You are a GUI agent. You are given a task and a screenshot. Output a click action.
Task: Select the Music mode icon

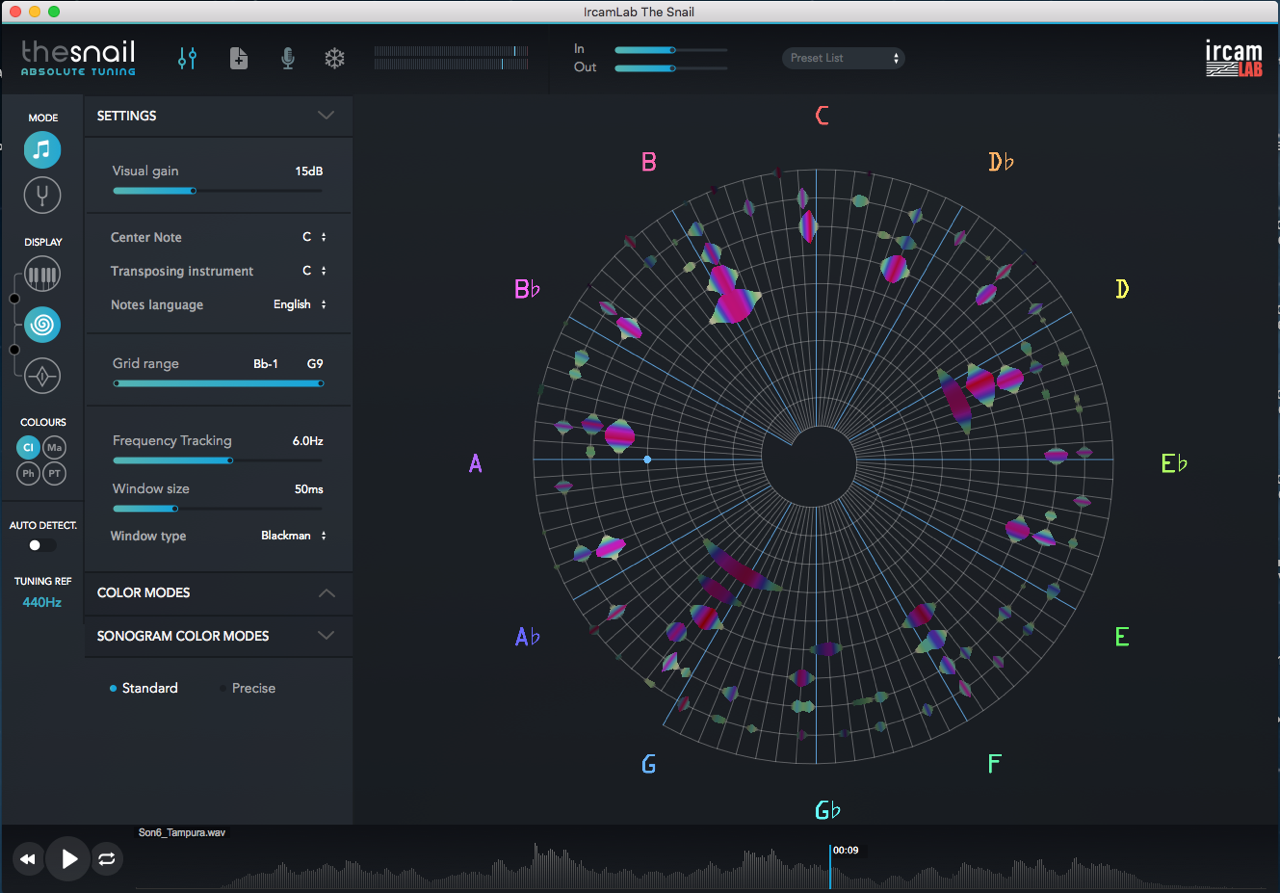[42, 150]
